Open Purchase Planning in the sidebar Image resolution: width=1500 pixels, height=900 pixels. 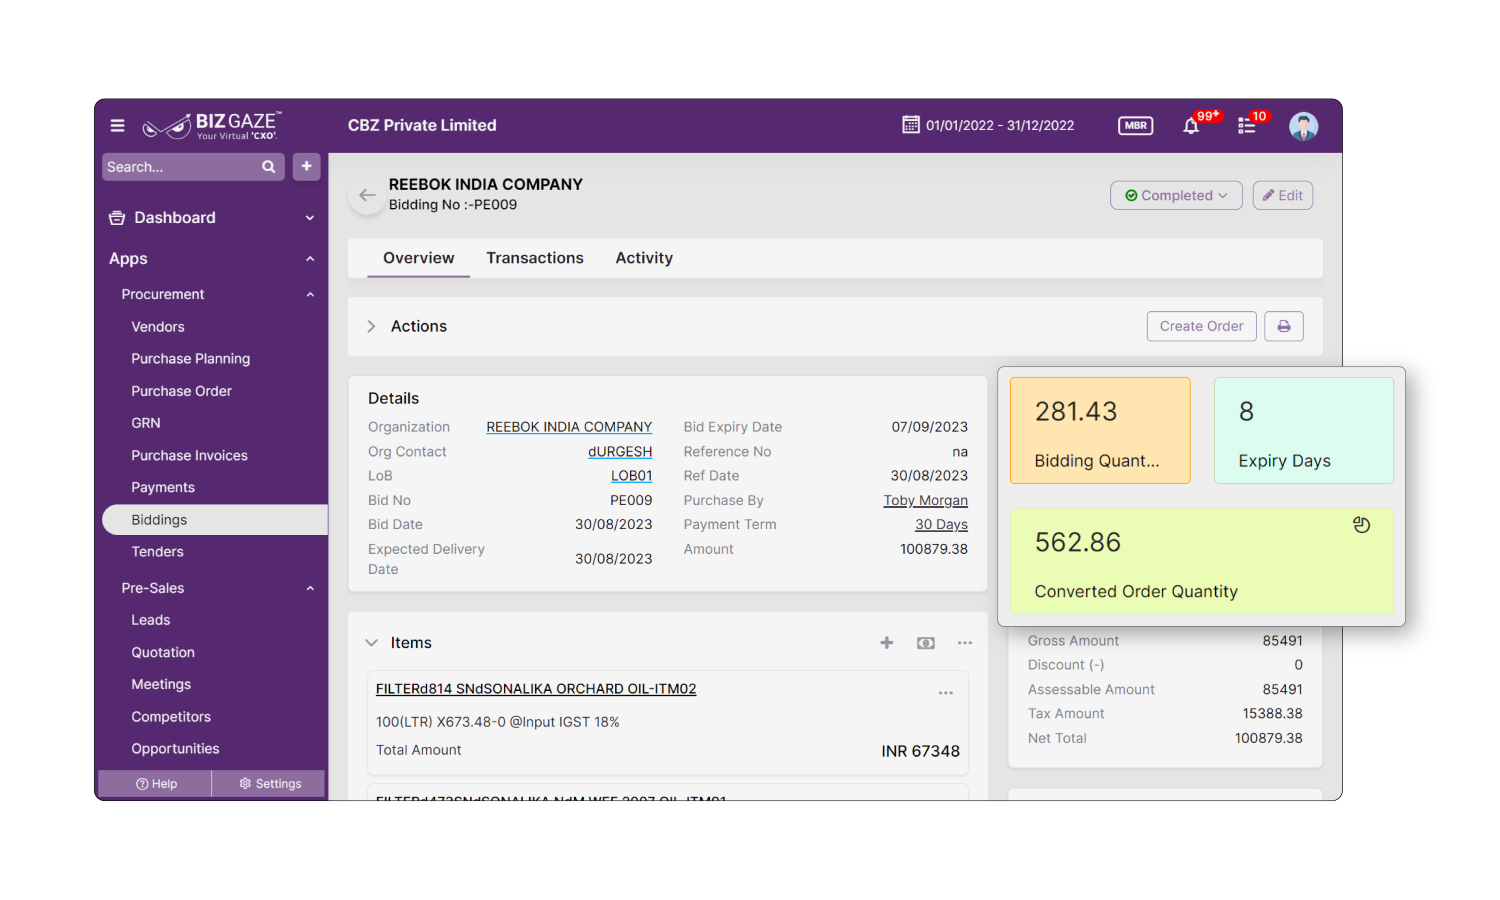191,359
